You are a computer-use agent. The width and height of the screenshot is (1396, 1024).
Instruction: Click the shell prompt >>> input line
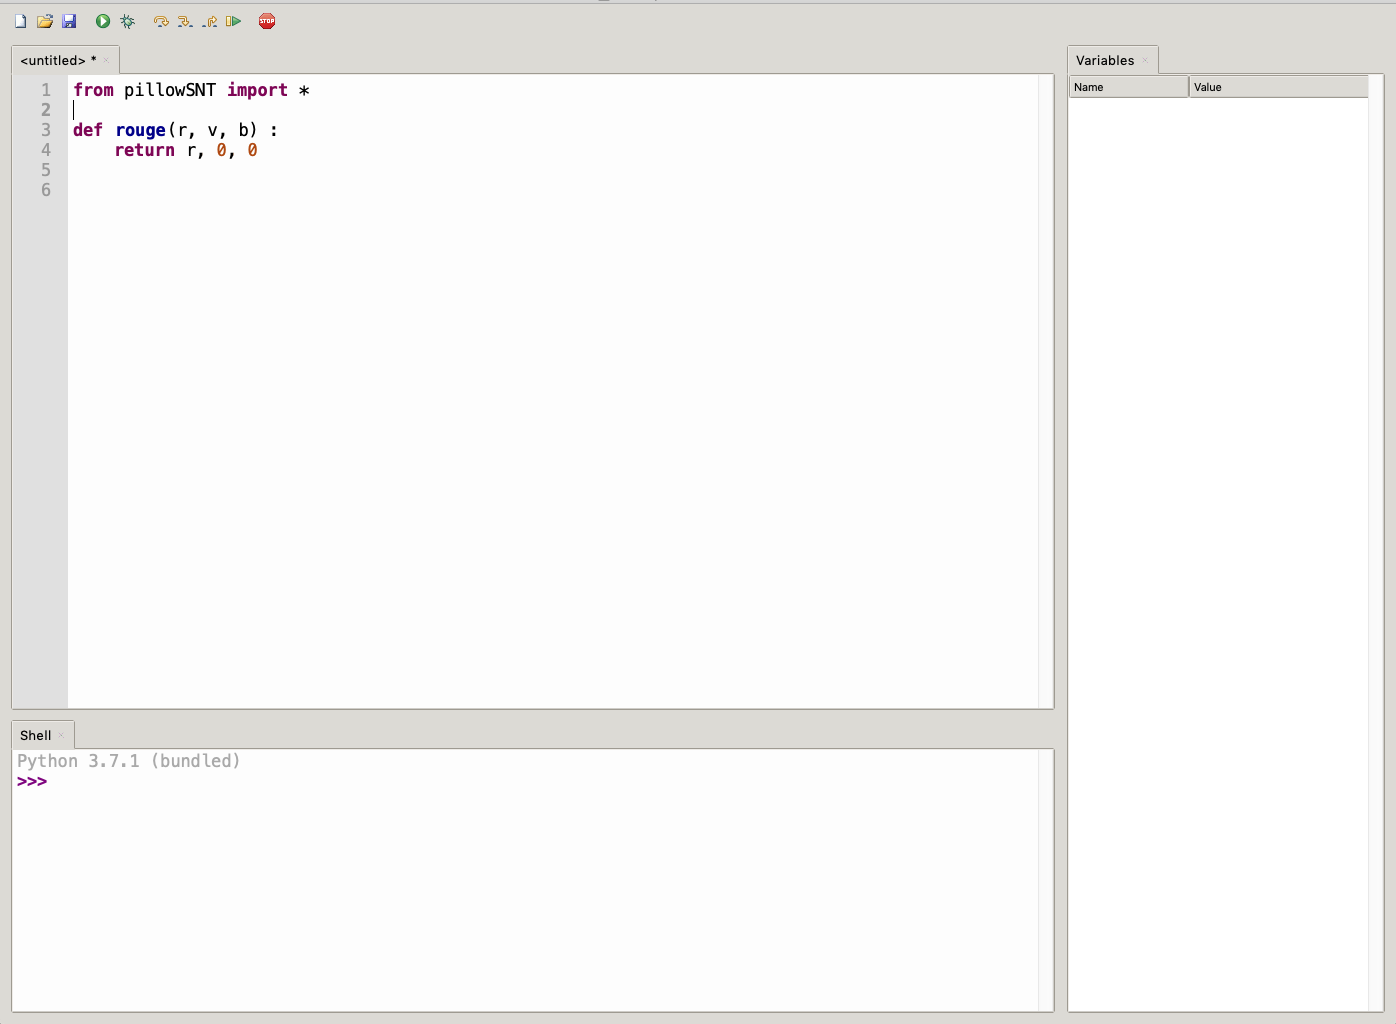point(525,782)
